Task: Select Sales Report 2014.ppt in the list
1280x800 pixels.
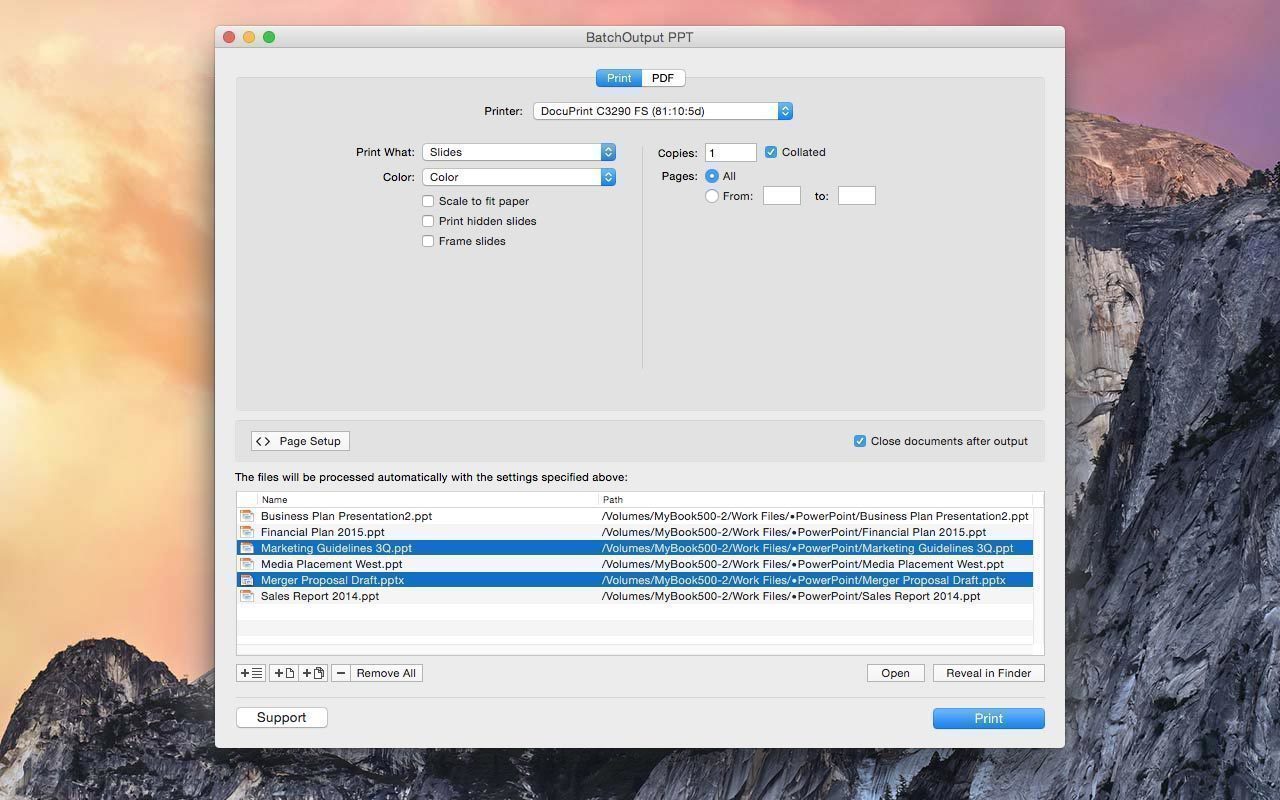Action: pos(320,596)
